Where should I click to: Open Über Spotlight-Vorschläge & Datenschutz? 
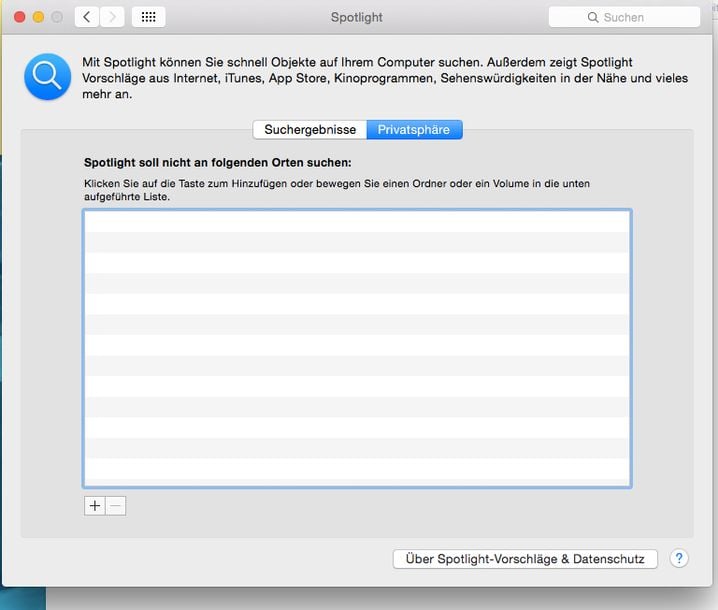[x=525, y=559]
